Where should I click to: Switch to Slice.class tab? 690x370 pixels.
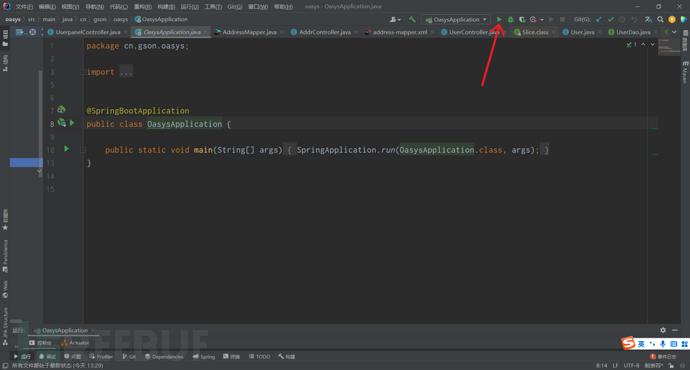(x=535, y=32)
